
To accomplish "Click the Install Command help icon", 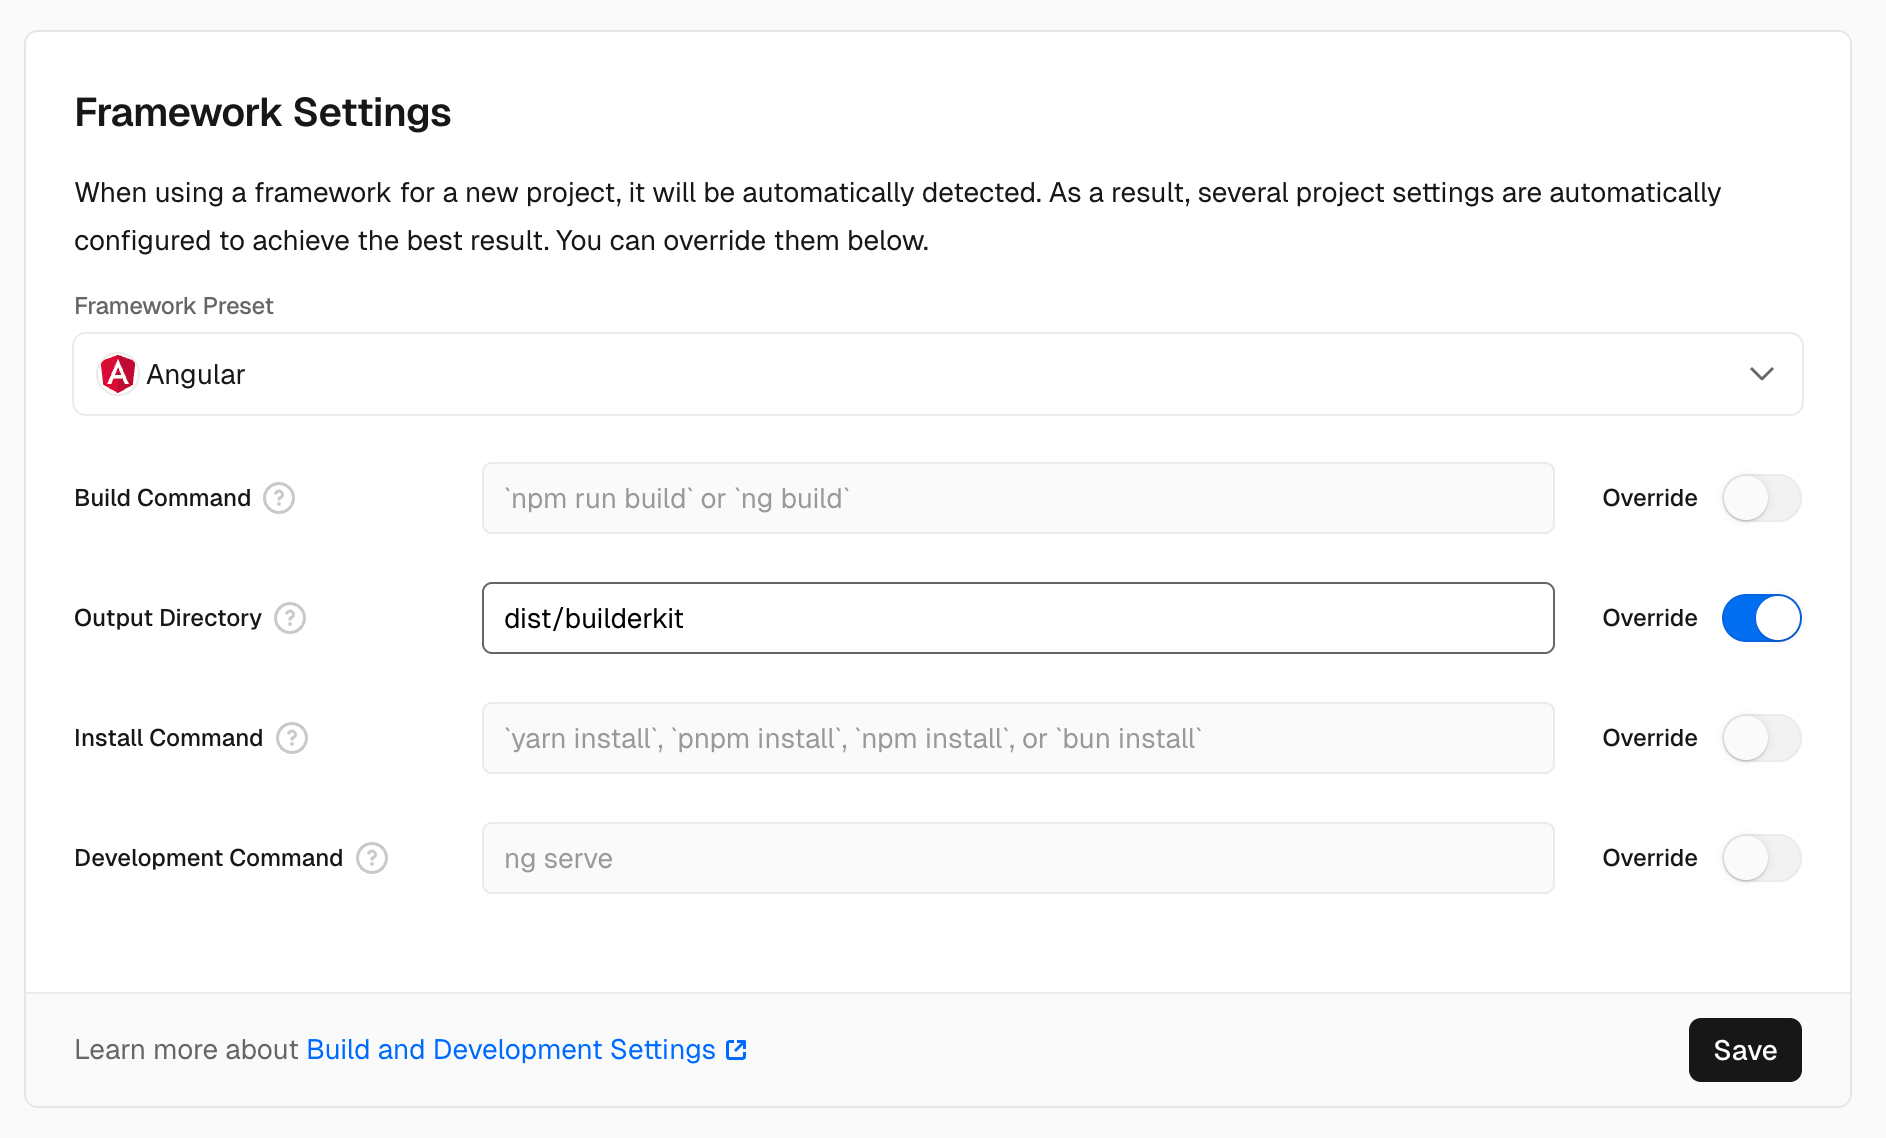I will [292, 738].
